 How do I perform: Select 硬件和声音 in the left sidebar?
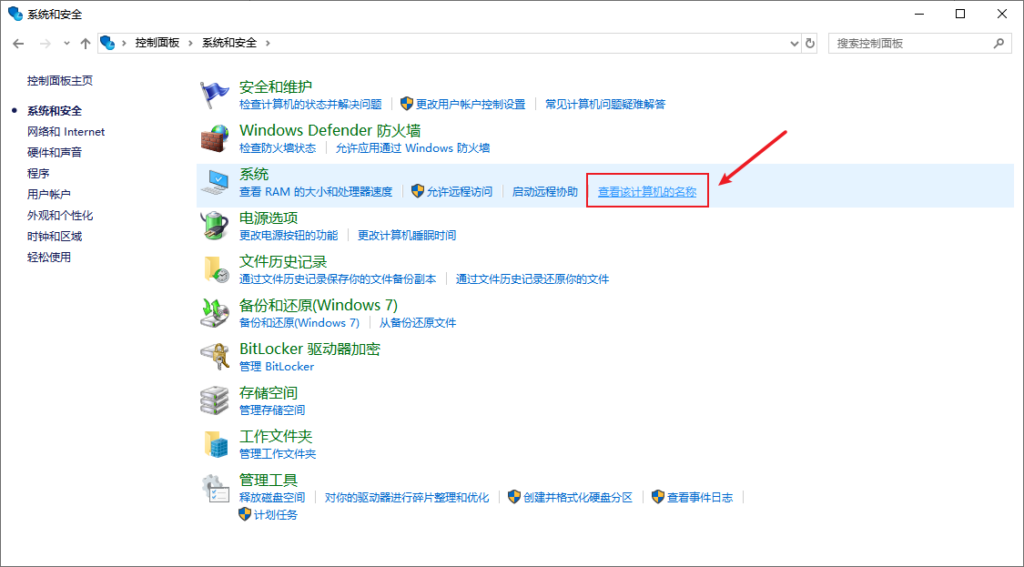55,153
